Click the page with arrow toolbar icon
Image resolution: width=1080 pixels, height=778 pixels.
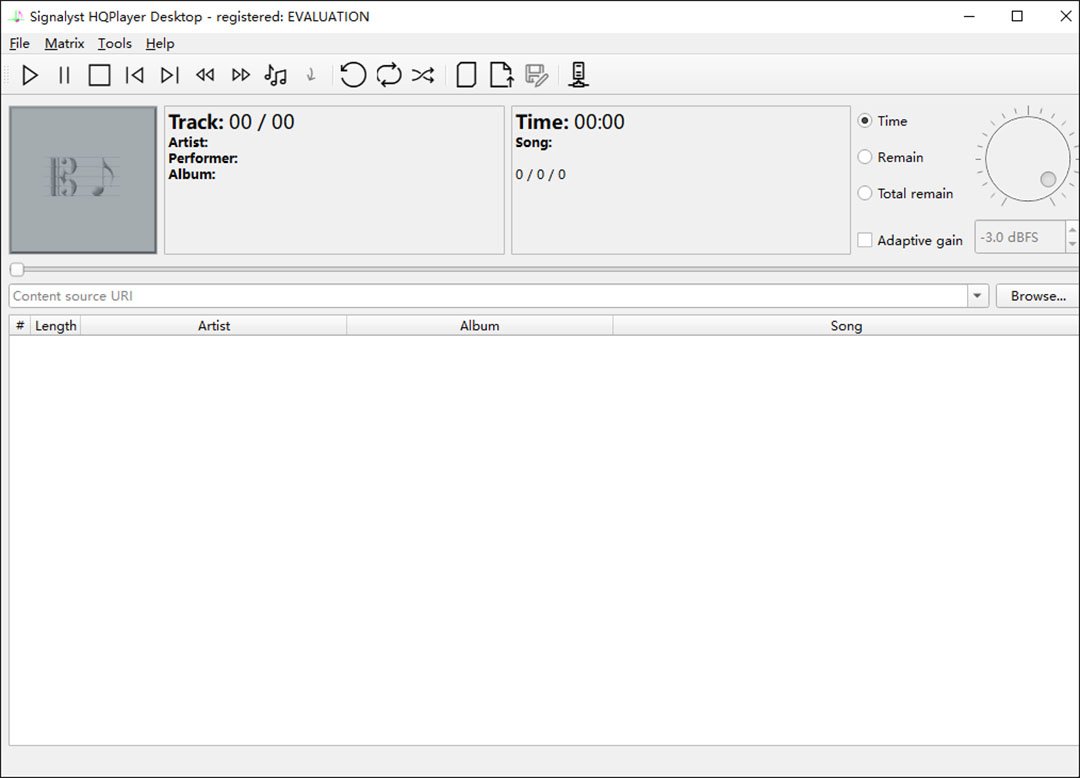501,75
